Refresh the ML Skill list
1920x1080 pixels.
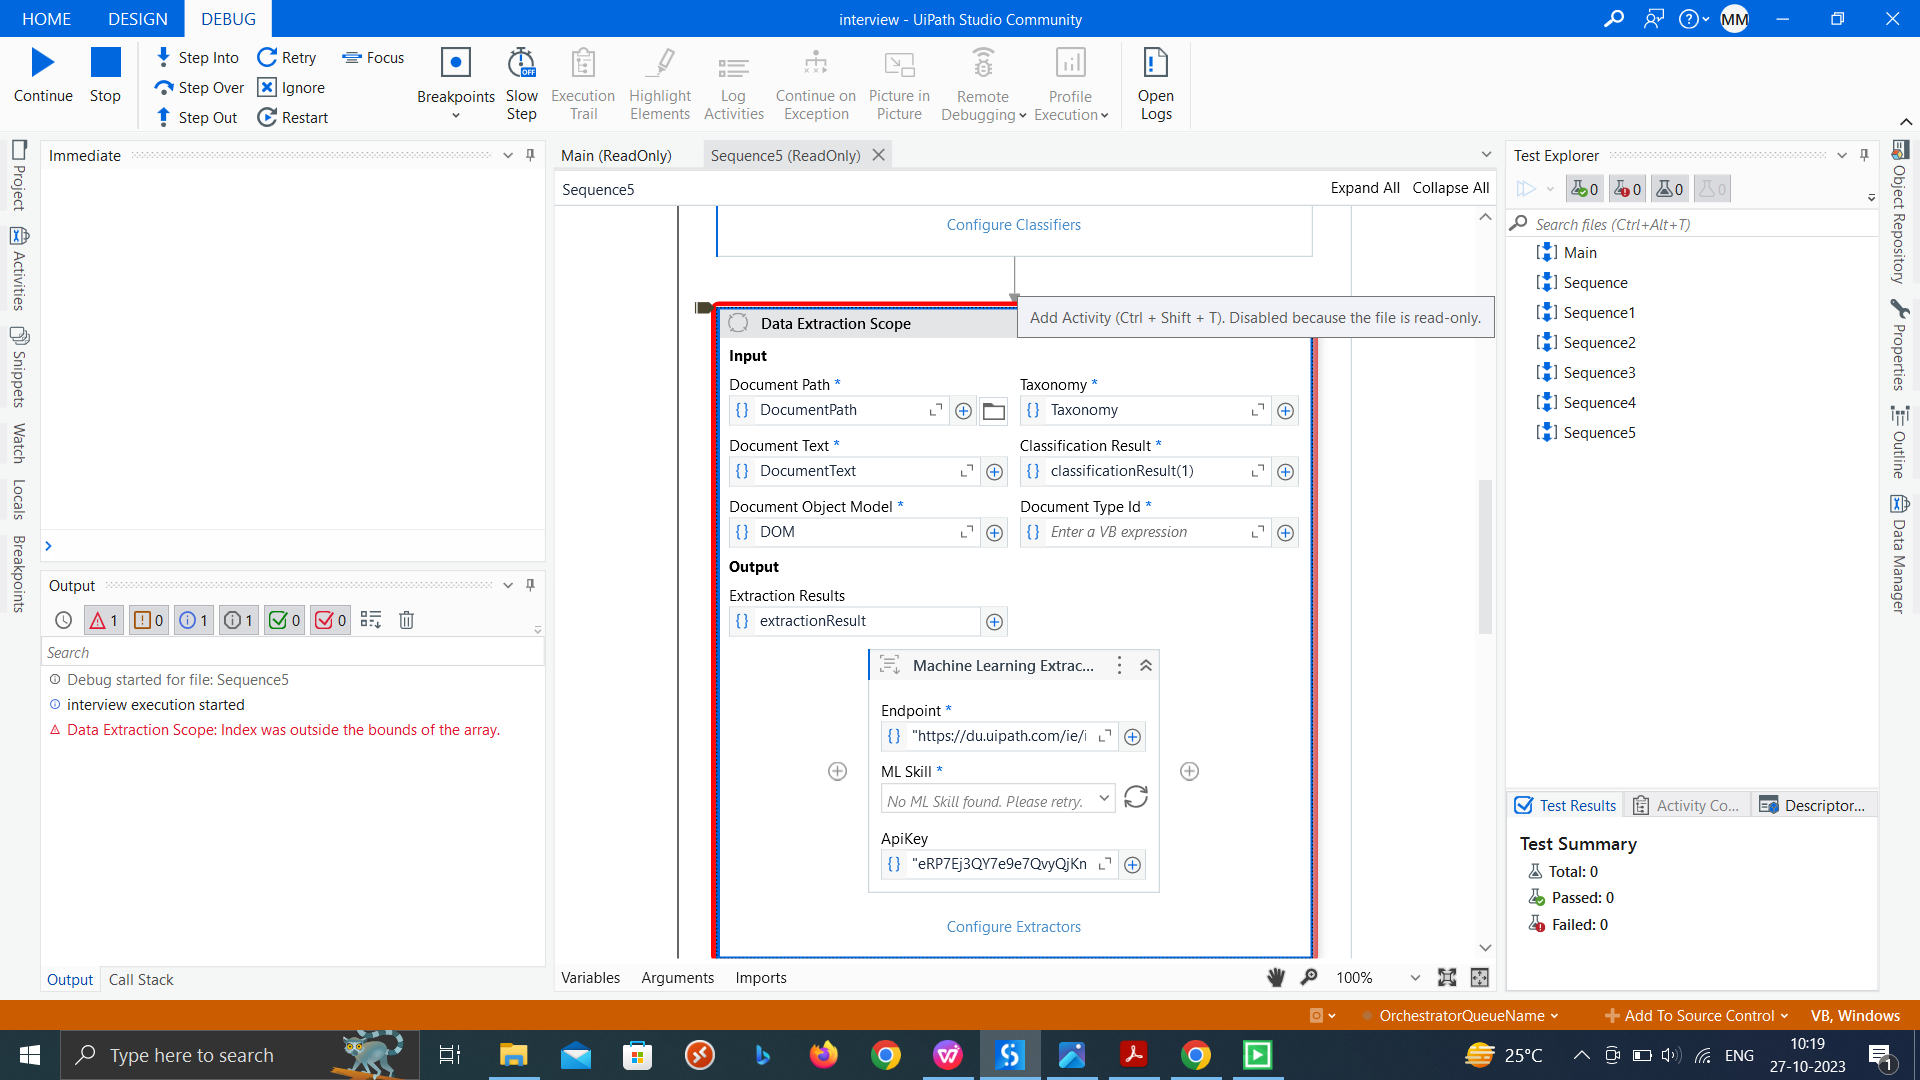coord(1136,797)
